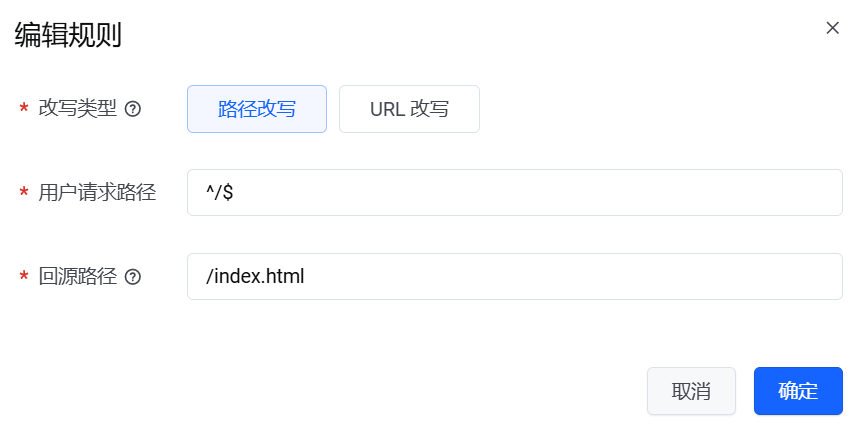Click the 编辑规则 dialog title

(68, 35)
